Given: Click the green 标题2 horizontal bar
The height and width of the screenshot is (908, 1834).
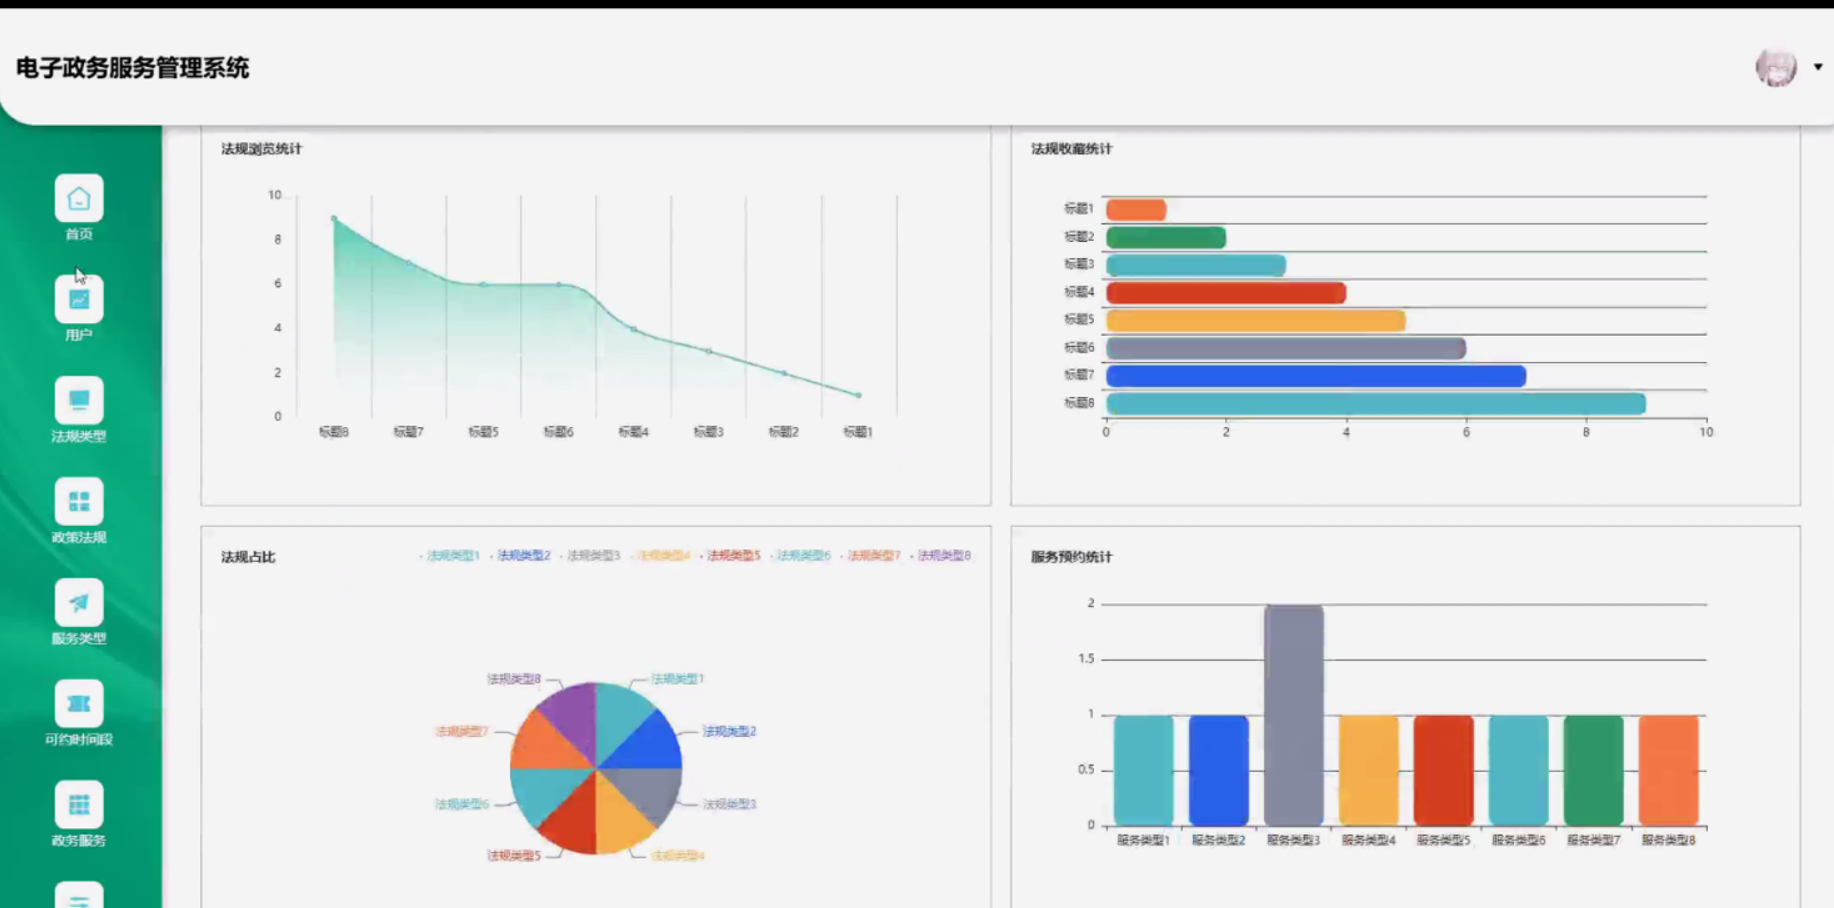Looking at the screenshot, I should pyautogui.click(x=1166, y=237).
